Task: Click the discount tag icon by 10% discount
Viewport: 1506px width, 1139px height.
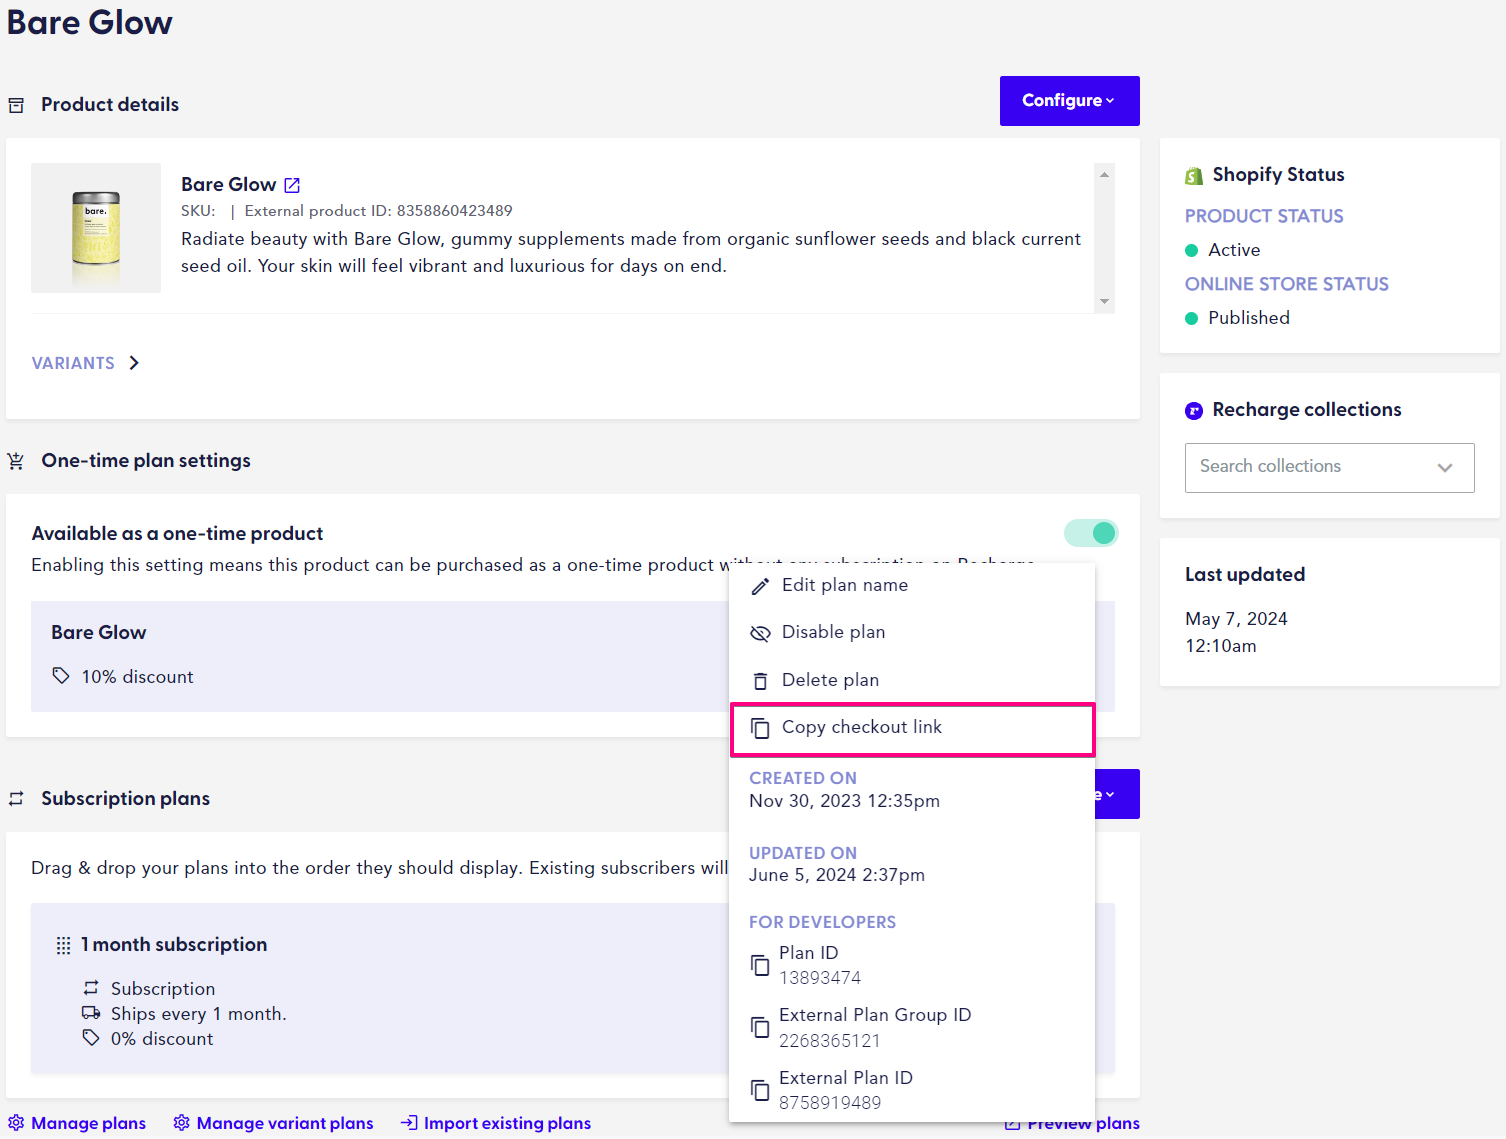Action: point(61,676)
